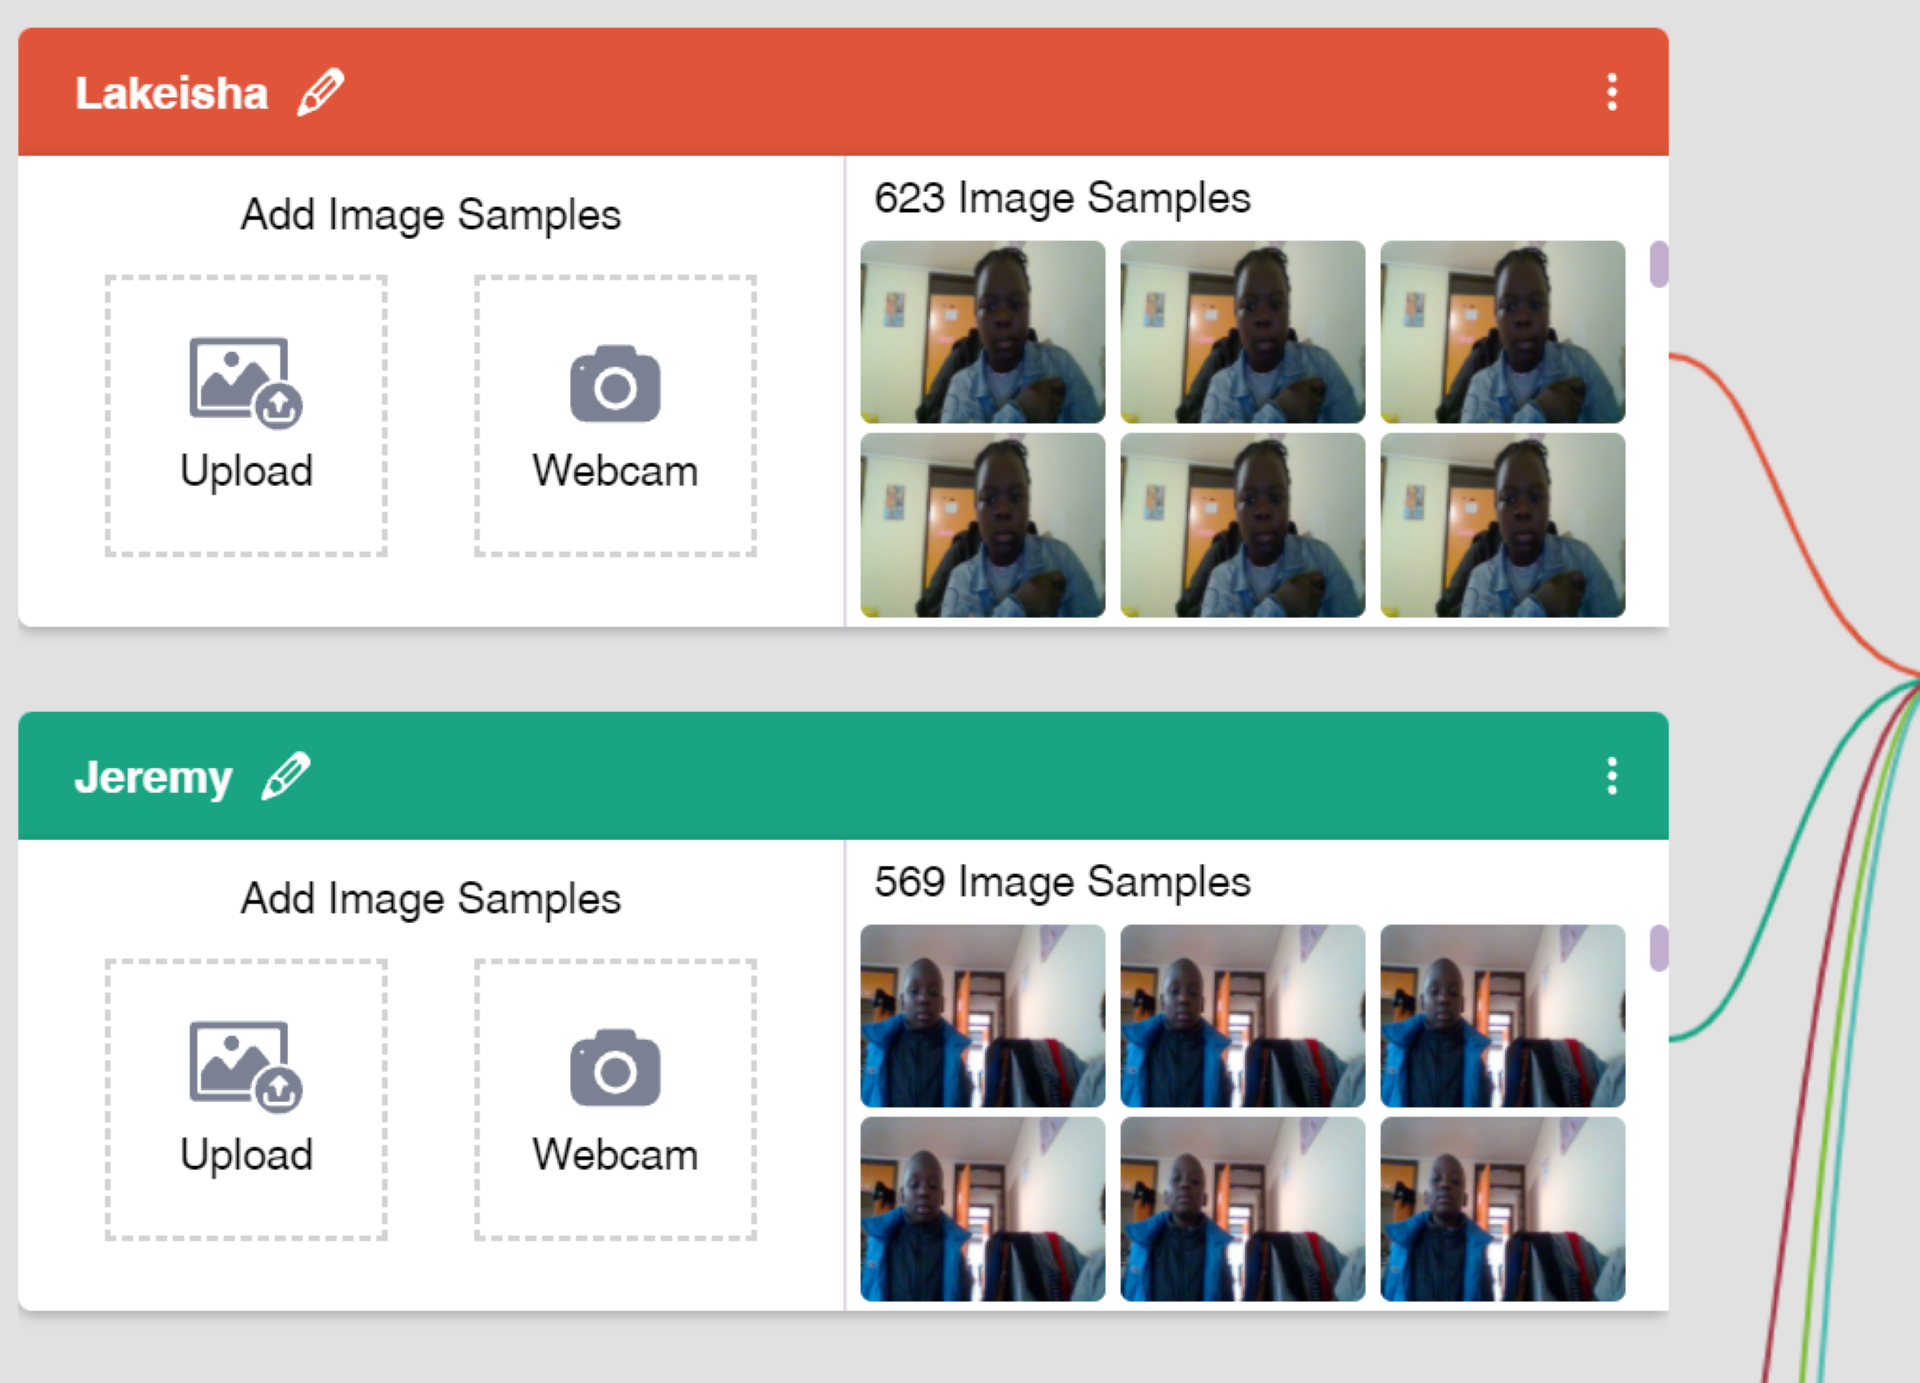Image resolution: width=1920 pixels, height=1383 pixels.
Task: Select last Lakeisha sample thumbnail in top row
Action: [x=1502, y=332]
